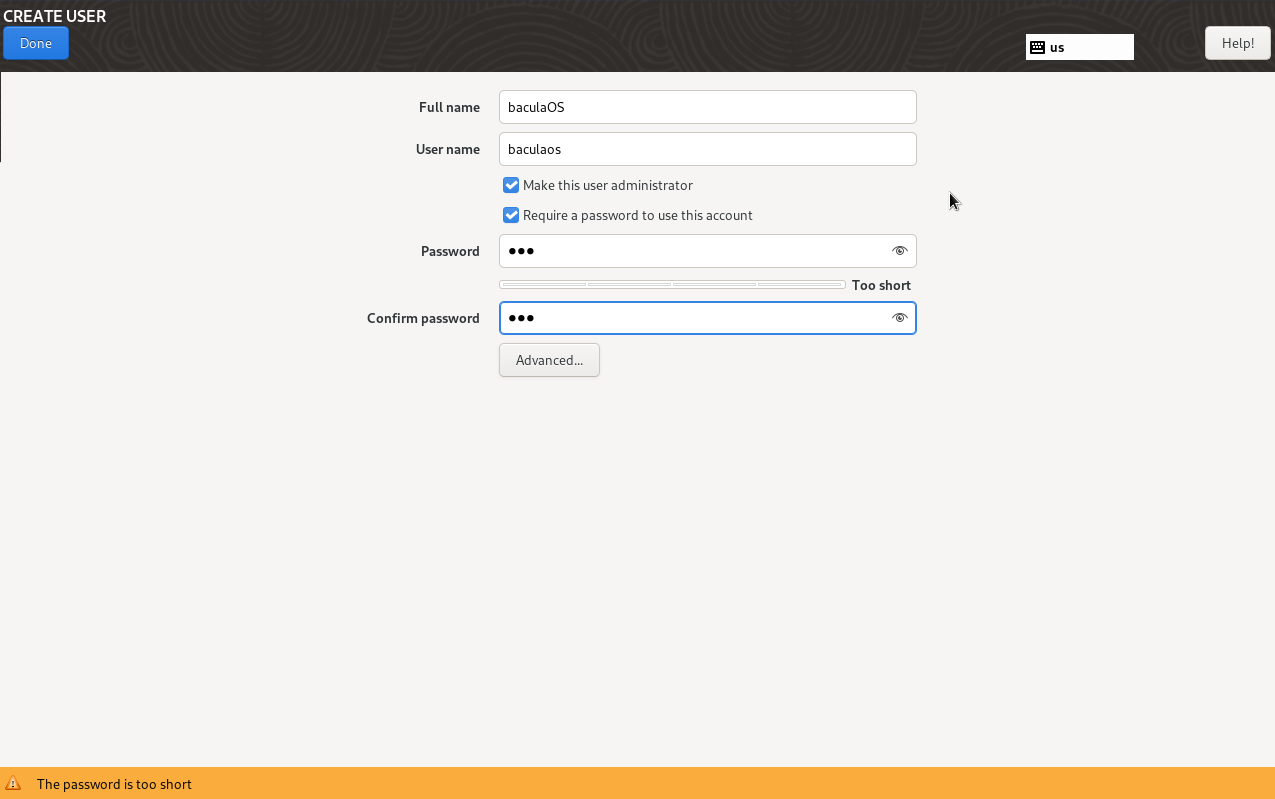Viewport: 1275px width, 799px height.
Task: Click the 'Confirm password' field label
Action: click(423, 318)
